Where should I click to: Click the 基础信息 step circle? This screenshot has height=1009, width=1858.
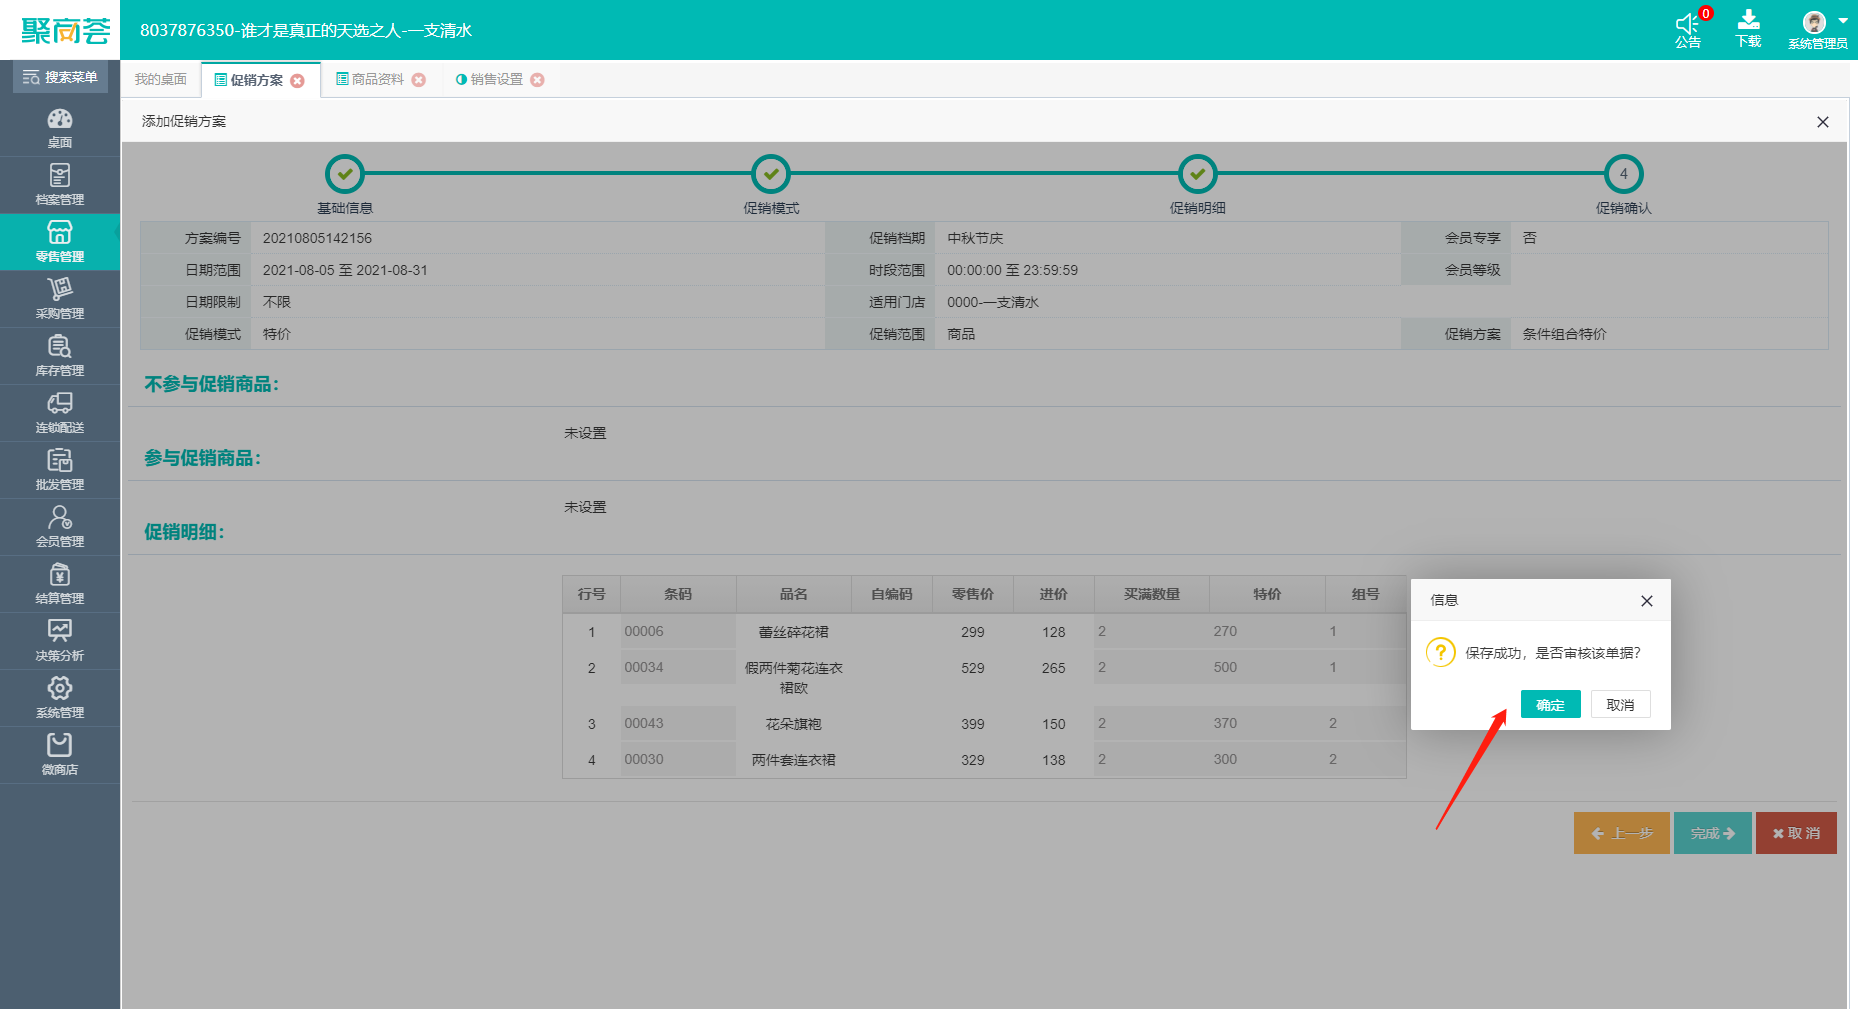[x=345, y=174]
